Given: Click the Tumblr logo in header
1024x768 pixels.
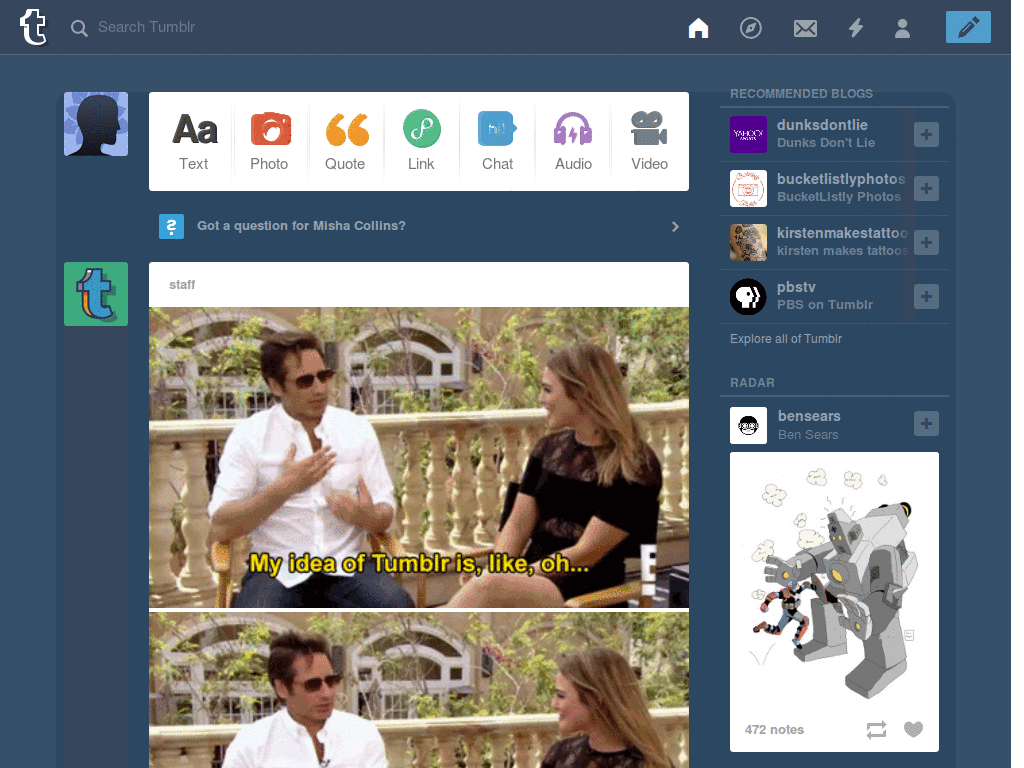Looking at the screenshot, I should 33,27.
